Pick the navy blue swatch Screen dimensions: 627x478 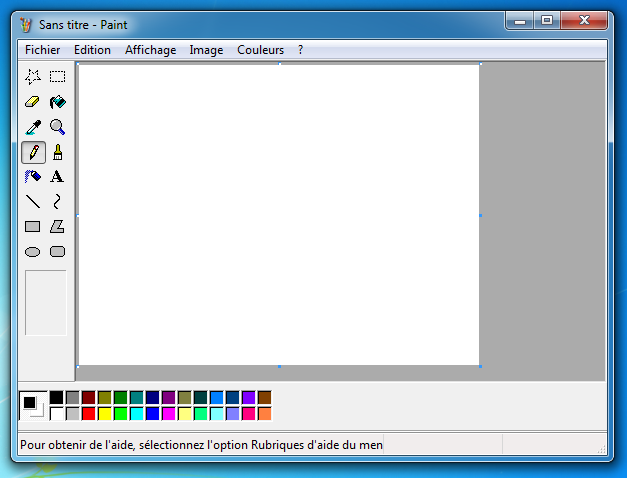tap(152, 398)
